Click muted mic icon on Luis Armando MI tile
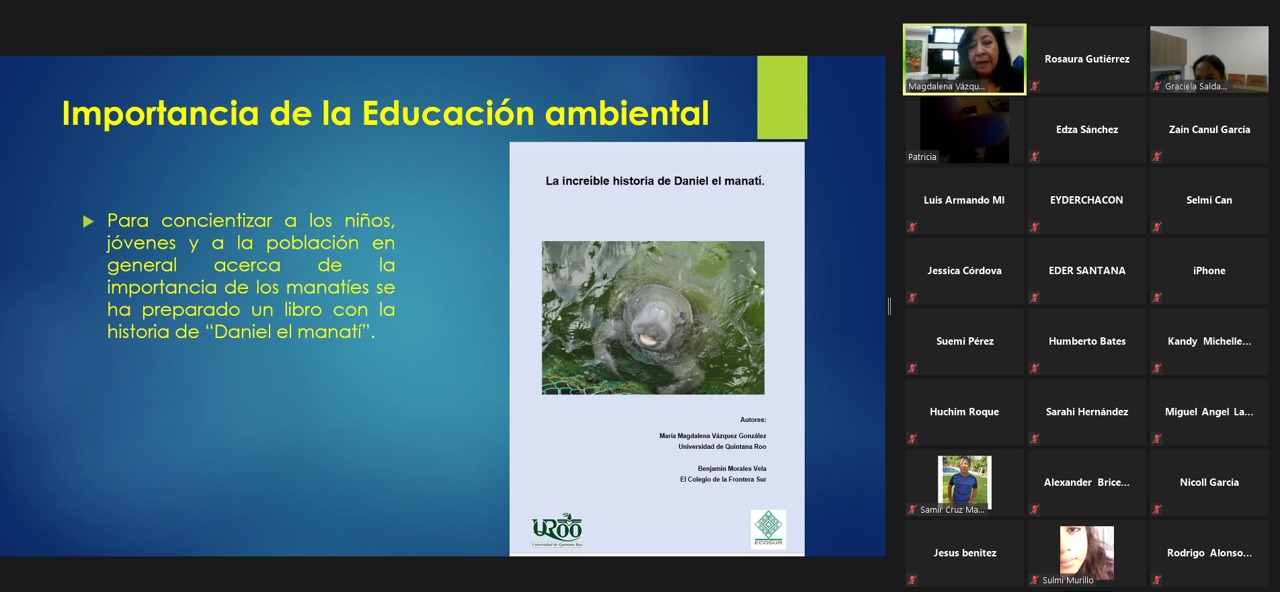The image size is (1280, 592). tap(912, 227)
